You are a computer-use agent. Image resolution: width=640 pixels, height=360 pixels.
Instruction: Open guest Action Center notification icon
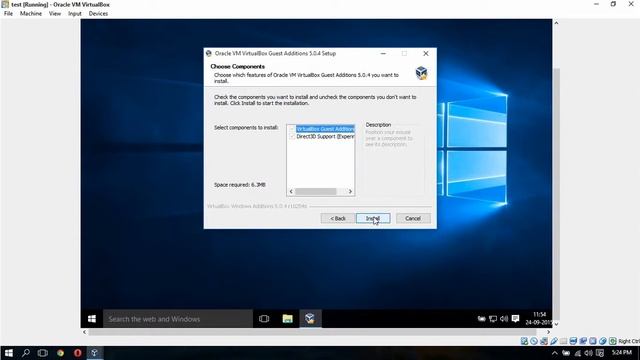click(x=516, y=319)
